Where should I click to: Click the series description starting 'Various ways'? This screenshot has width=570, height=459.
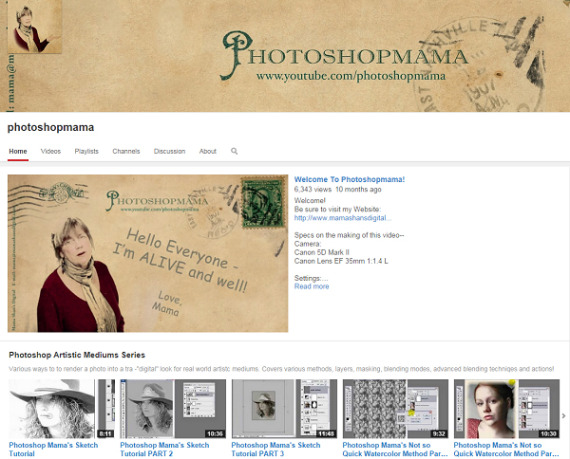point(281,369)
